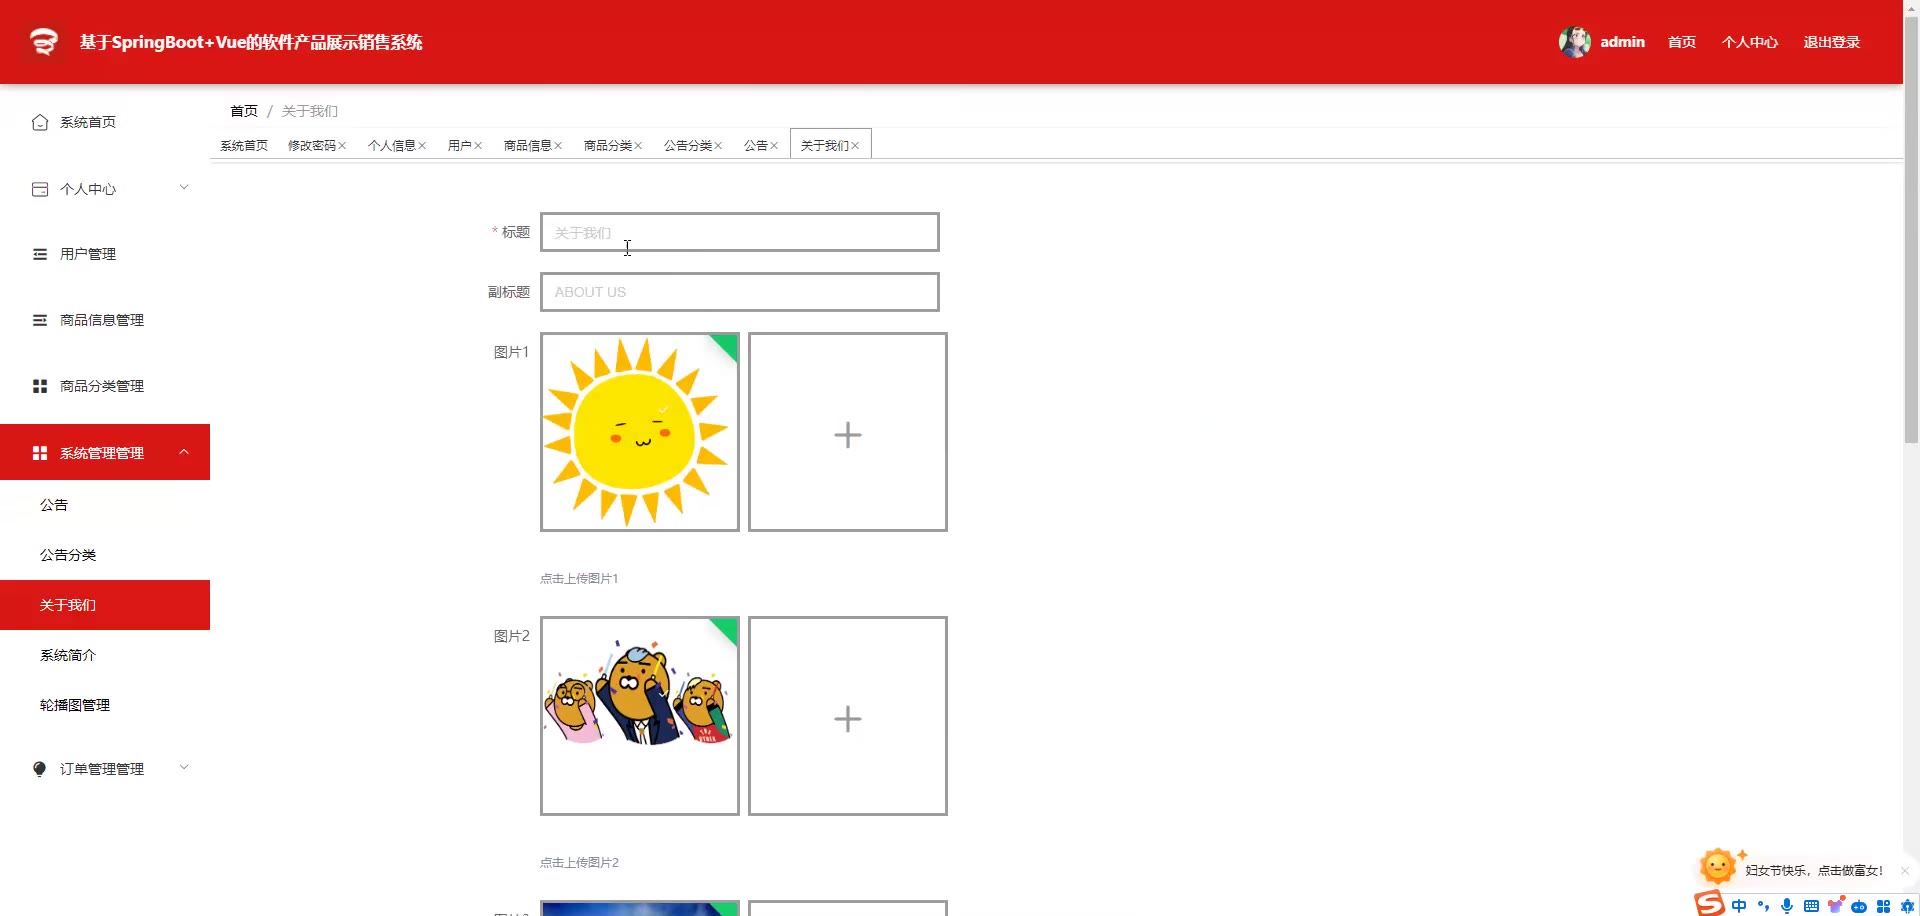Expand the 订单管理管理 chevron
The height and width of the screenshot is (916, 1920).
pyautogui.click(x=184, y=768)
